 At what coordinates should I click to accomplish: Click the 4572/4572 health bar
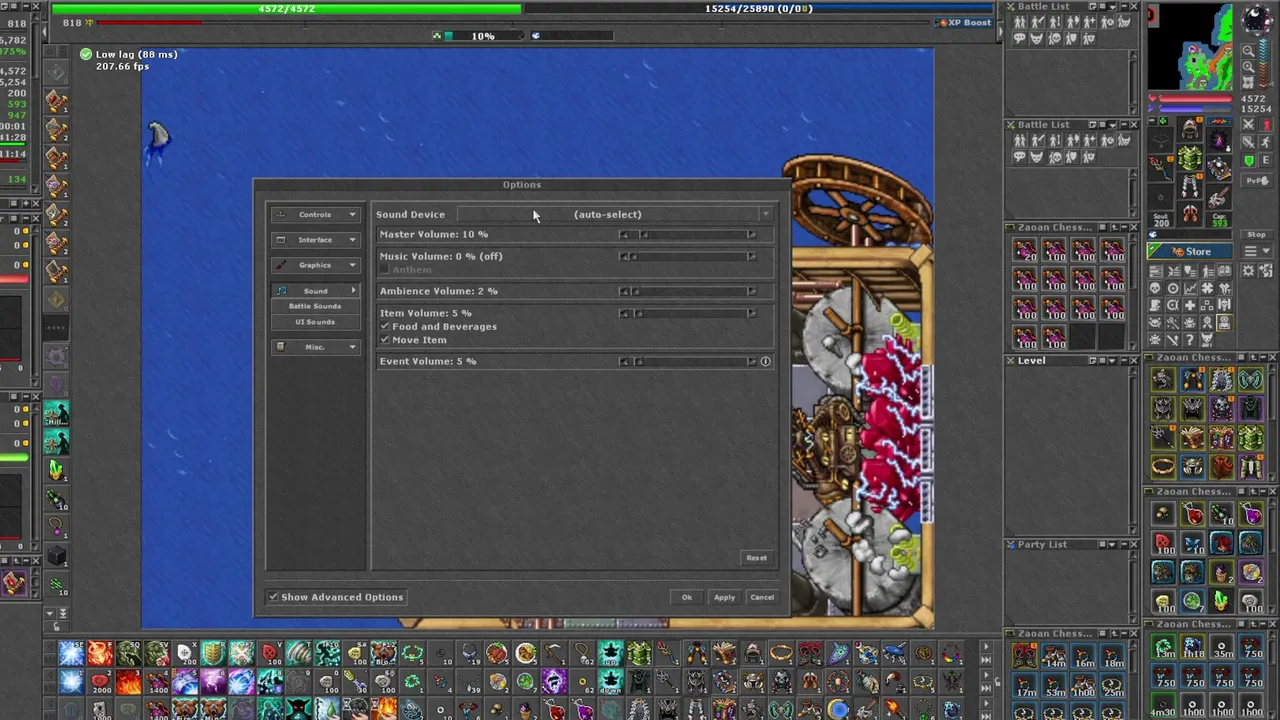[x=287, y=9]
